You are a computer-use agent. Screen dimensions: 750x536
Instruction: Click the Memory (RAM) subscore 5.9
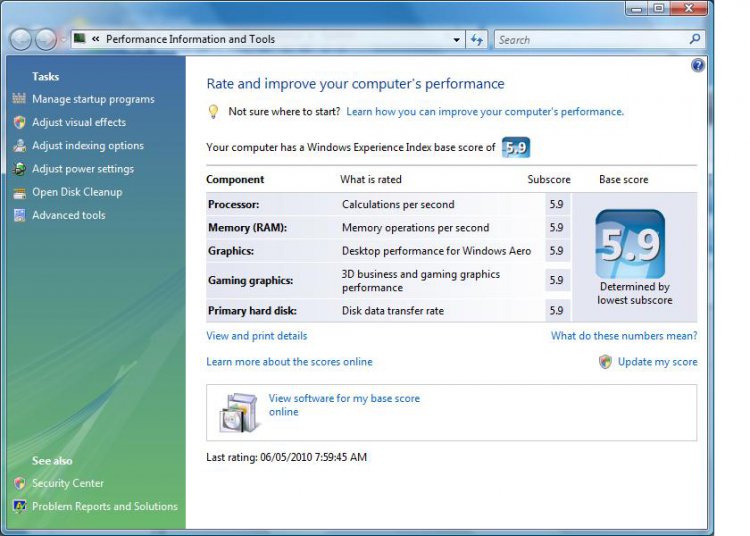coord(556,228)
